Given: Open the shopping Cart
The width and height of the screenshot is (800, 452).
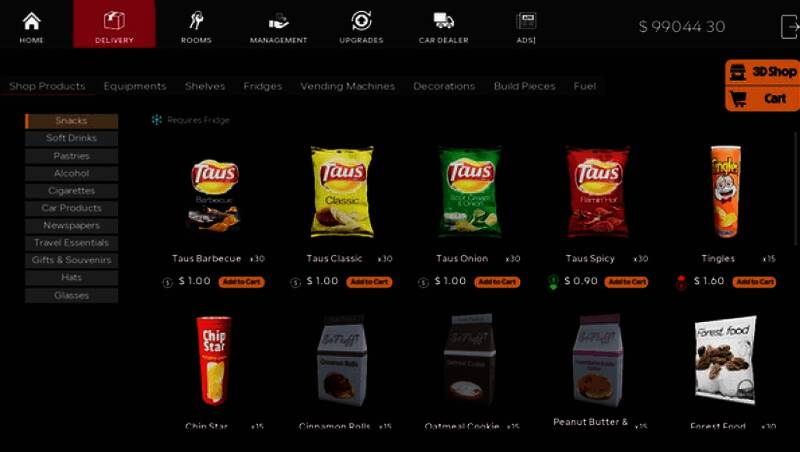Looking at the screenshot, I should (762, 98).
